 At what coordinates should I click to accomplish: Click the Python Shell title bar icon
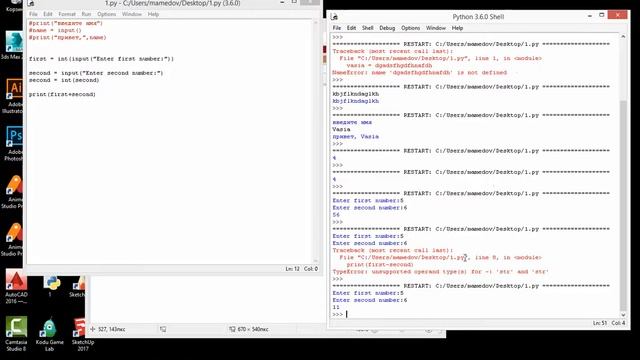pos(335,16)
